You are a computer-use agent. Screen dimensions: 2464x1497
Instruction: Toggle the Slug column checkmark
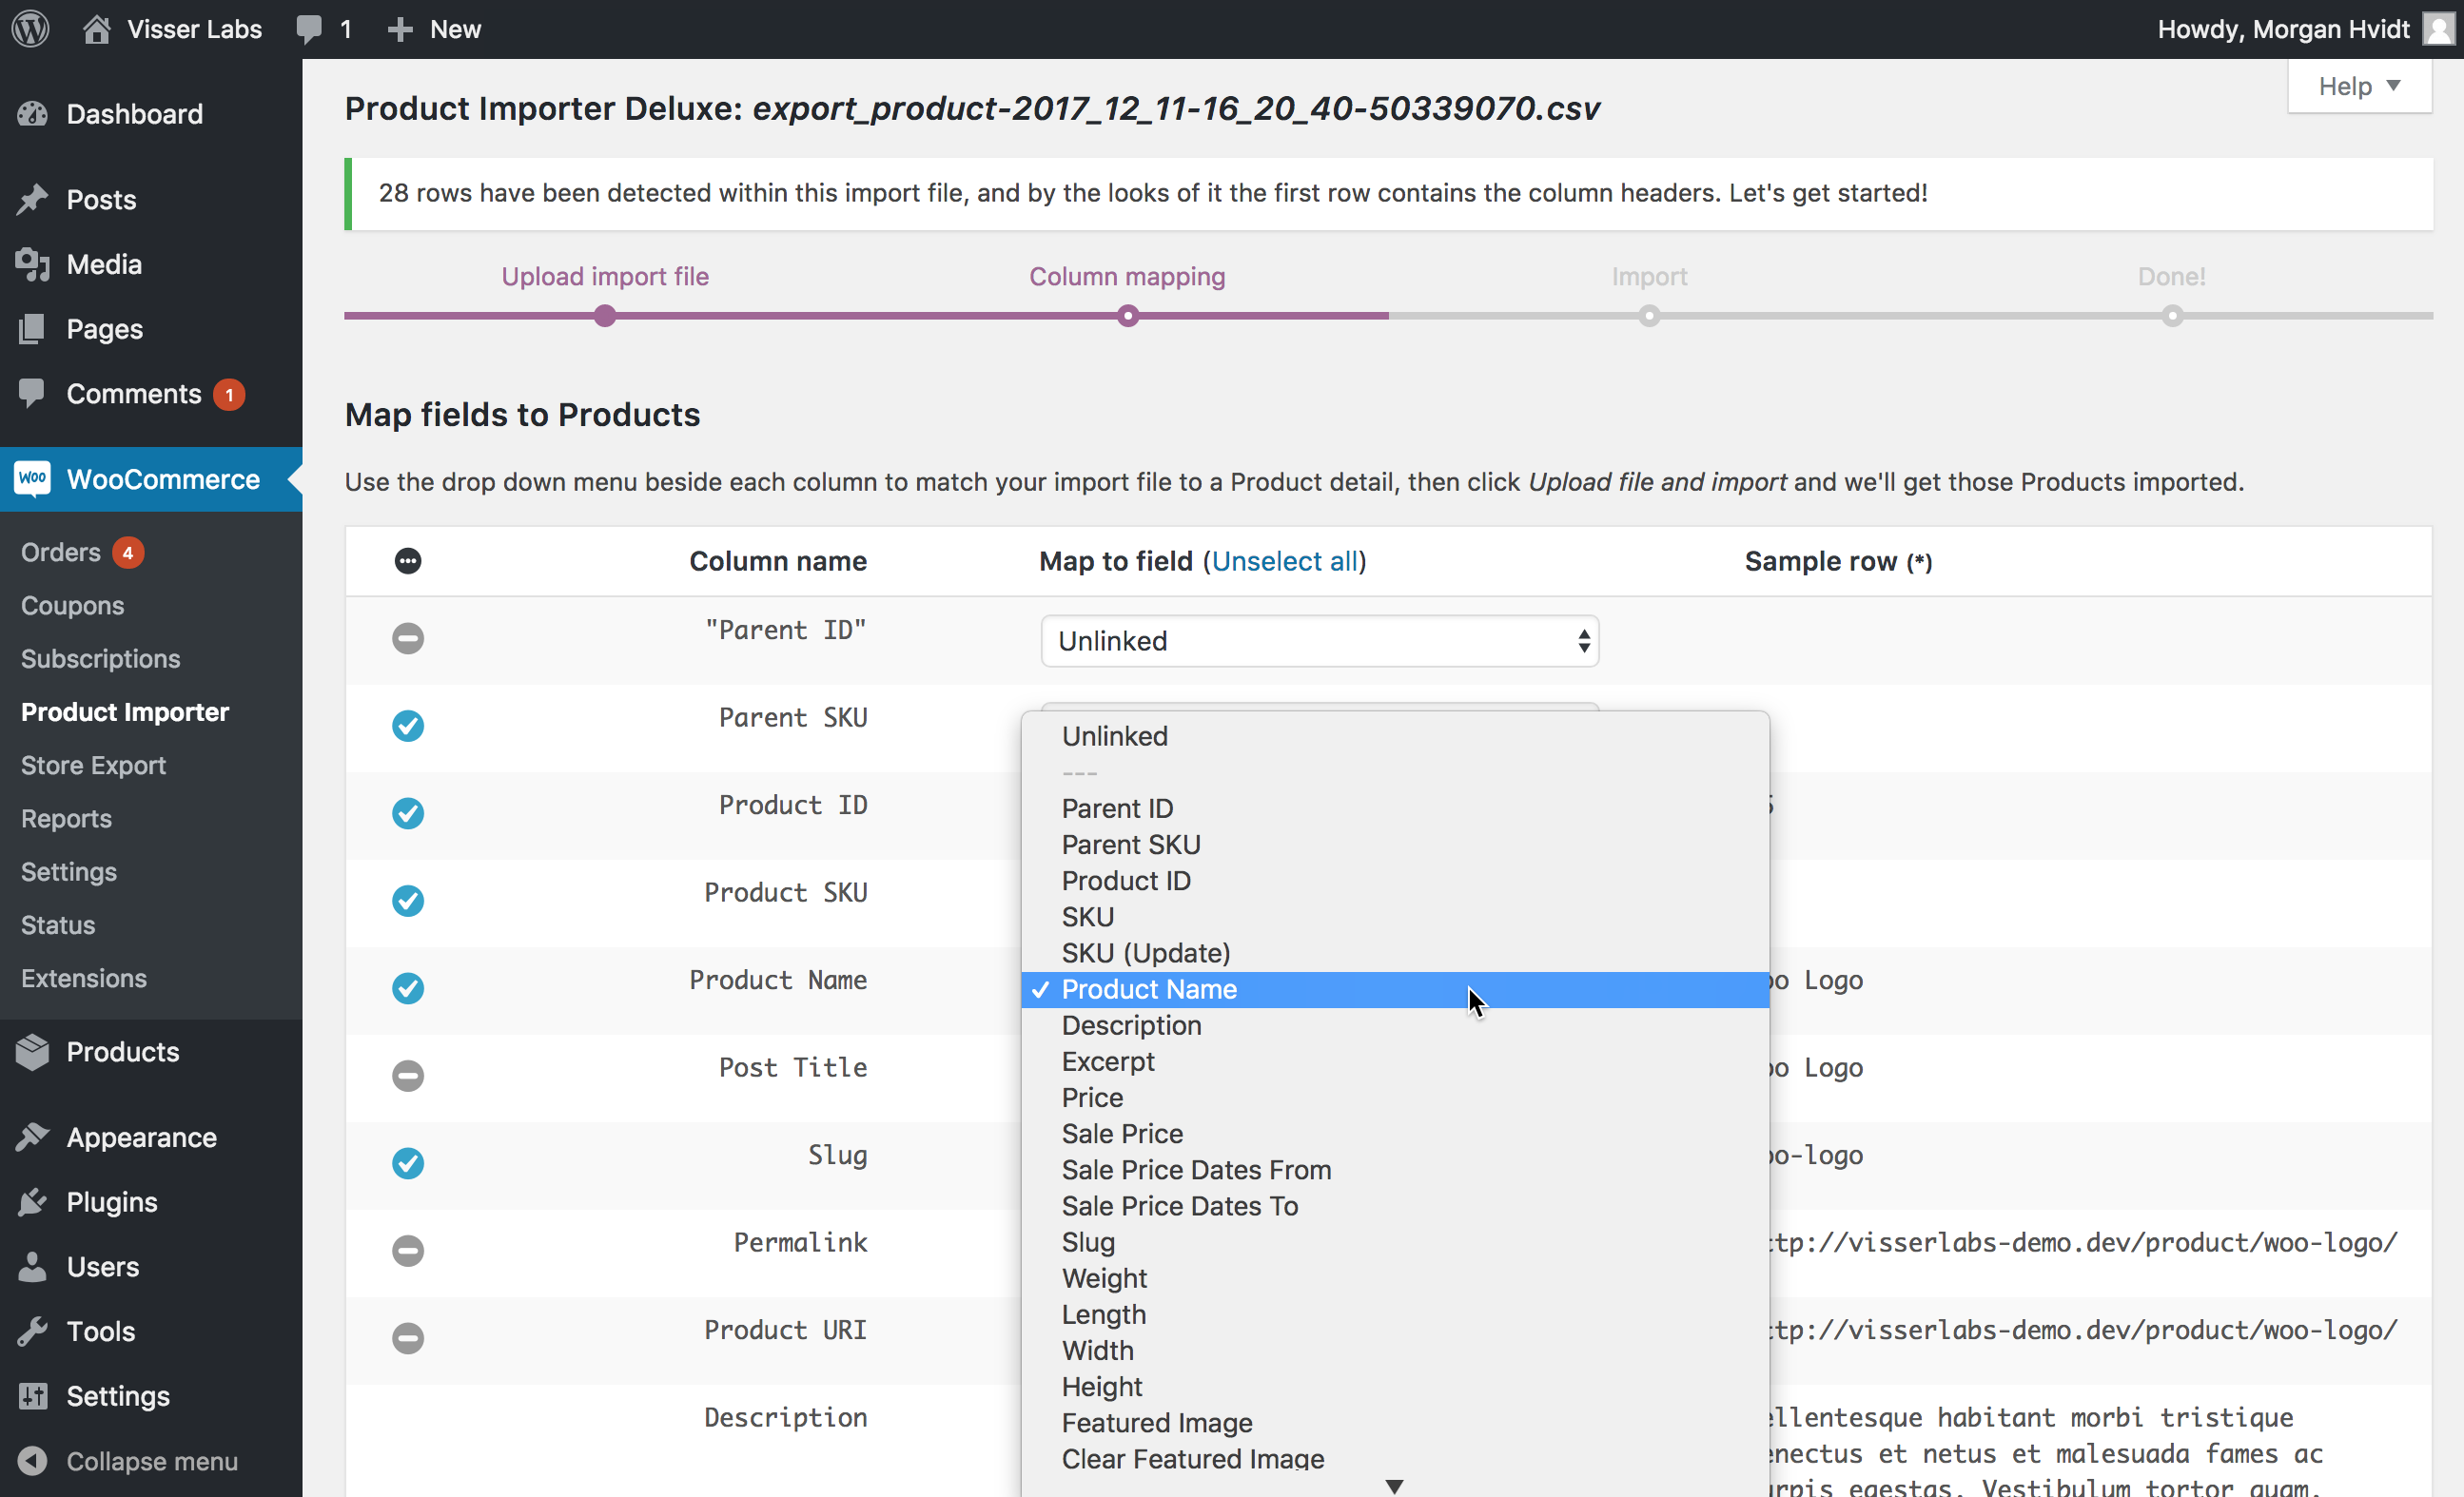click(x=408, y=1163)
